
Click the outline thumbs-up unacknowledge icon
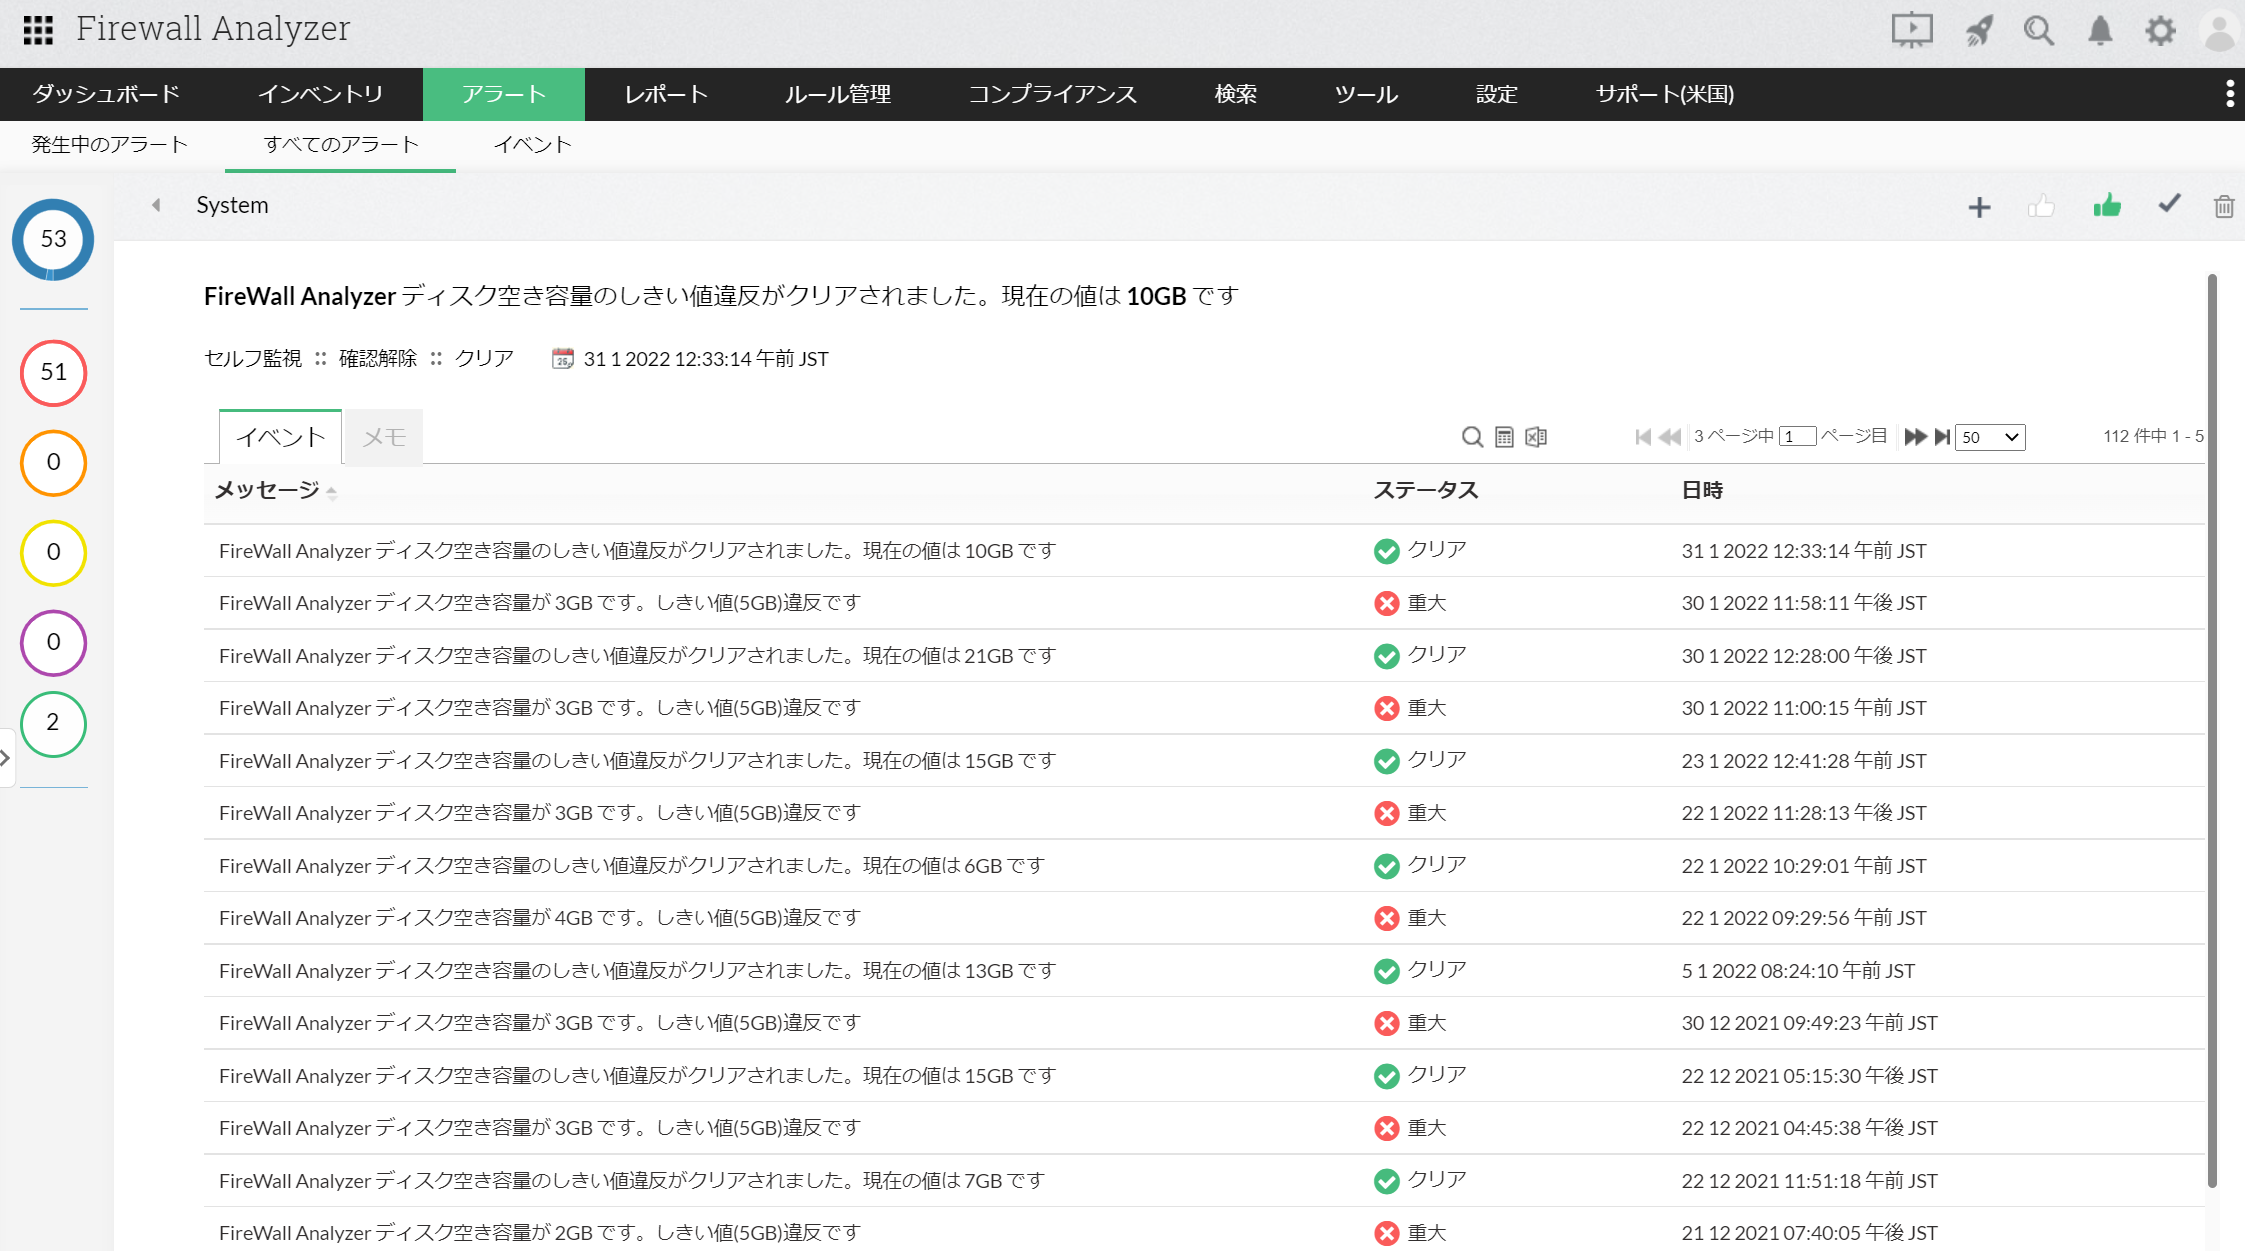[x=2041, y=207]
